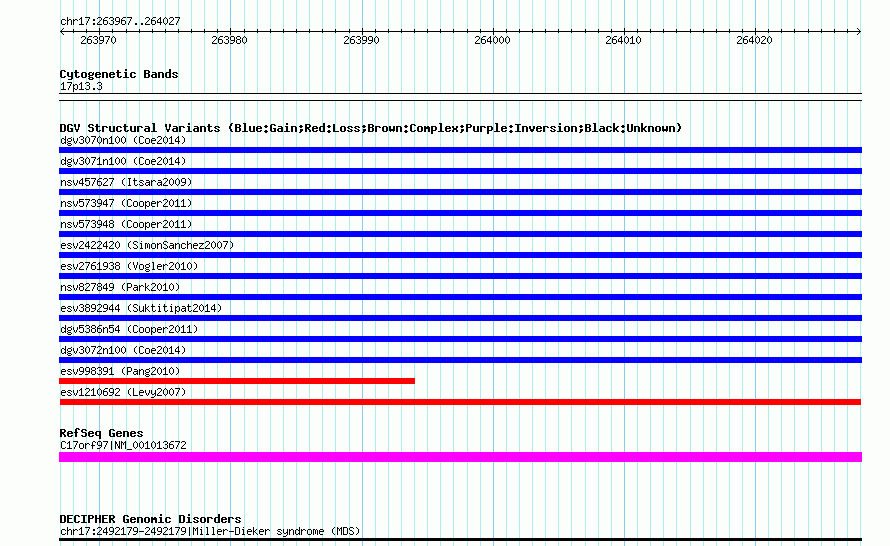Viewport: 890px width, 546px height.
Task: Select the 17p13.3 band label
Action: pos(81,86)
